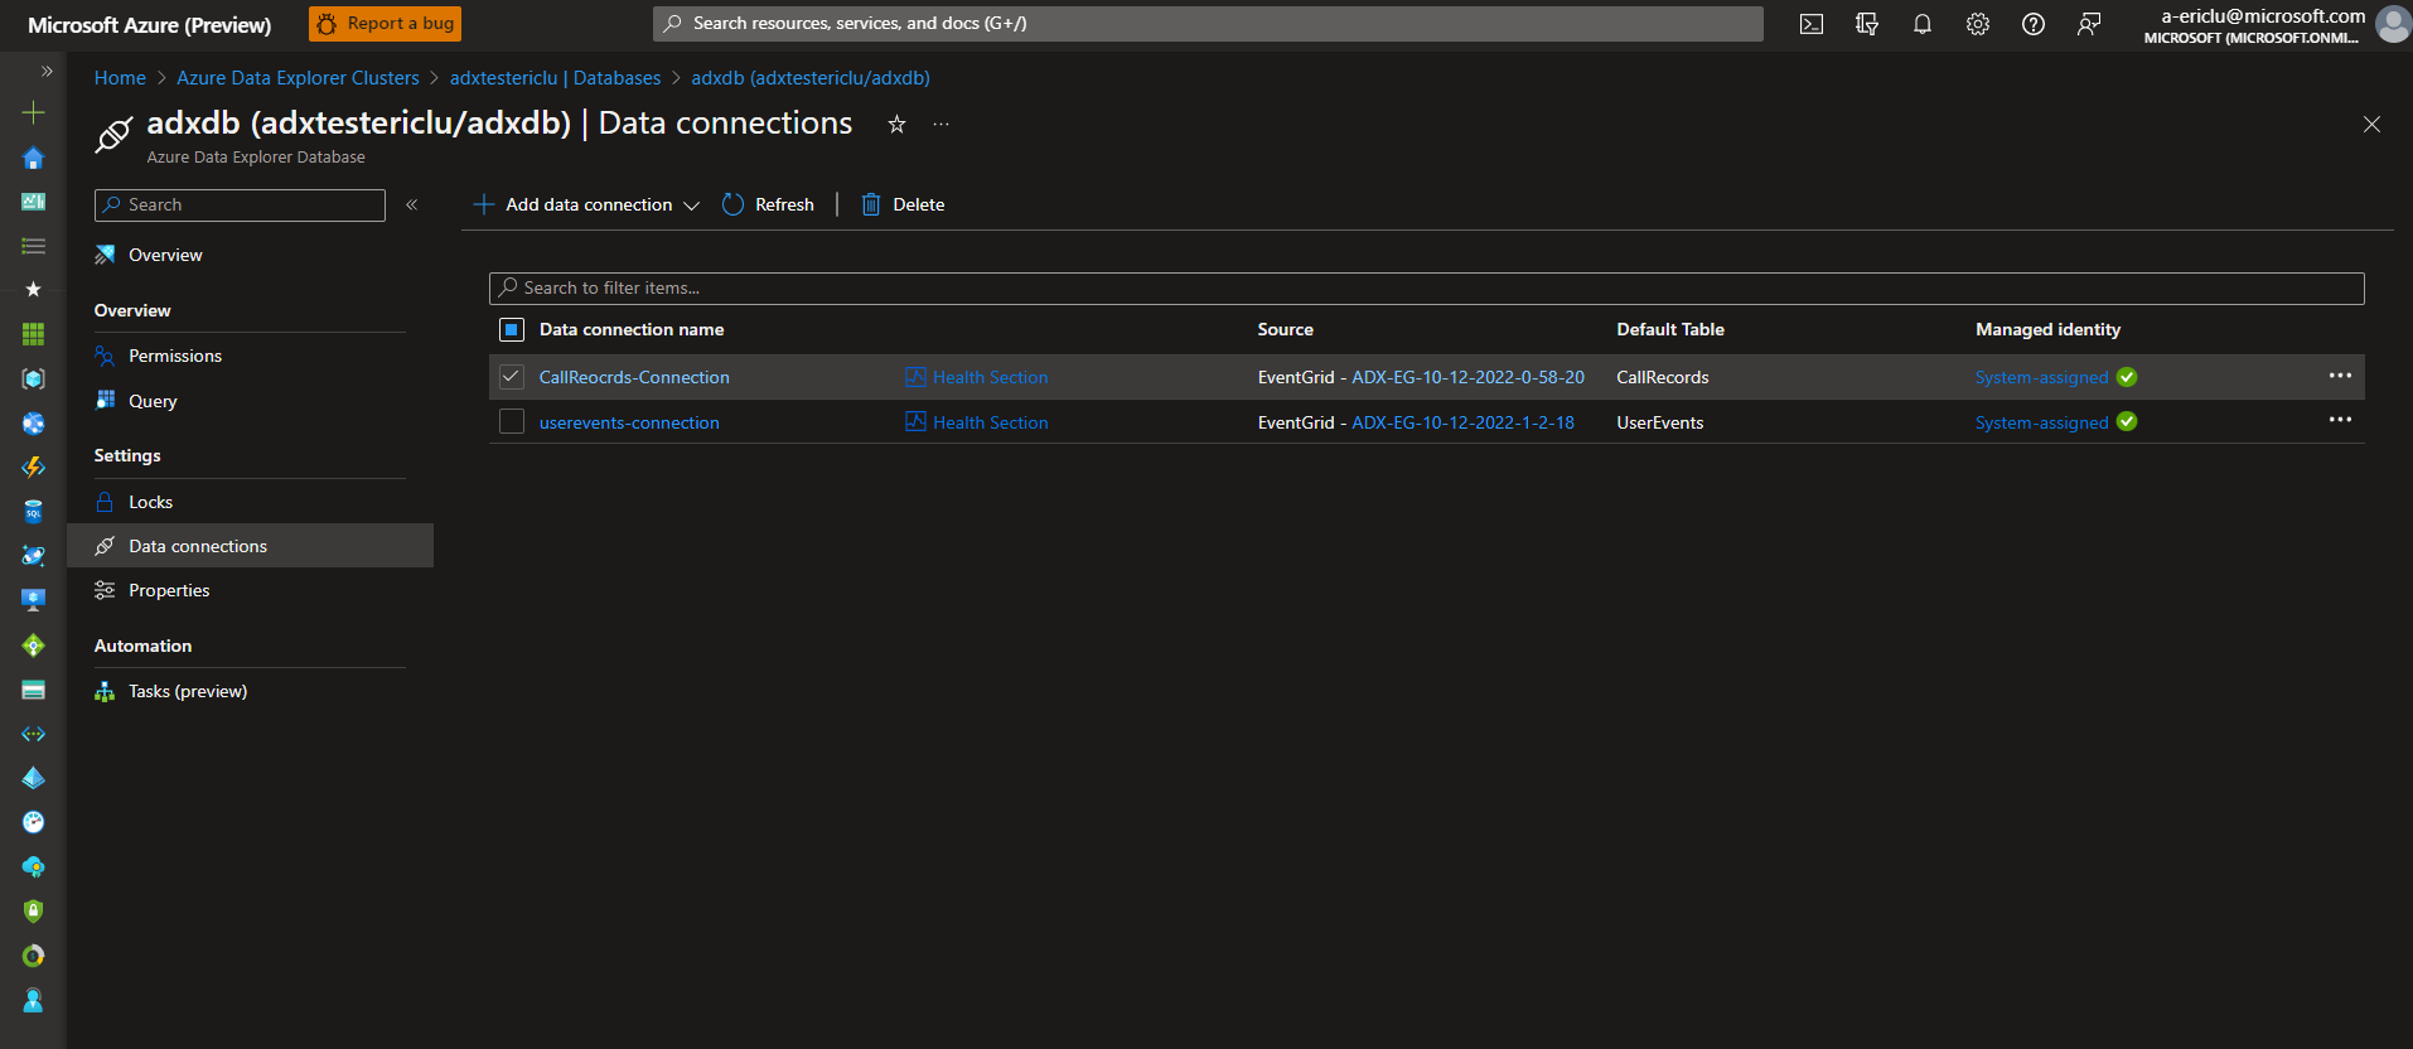Click the CallRecords default table cell
The height and width of the screenshot is (1049, 2413).
click(x=1662, y=377)
